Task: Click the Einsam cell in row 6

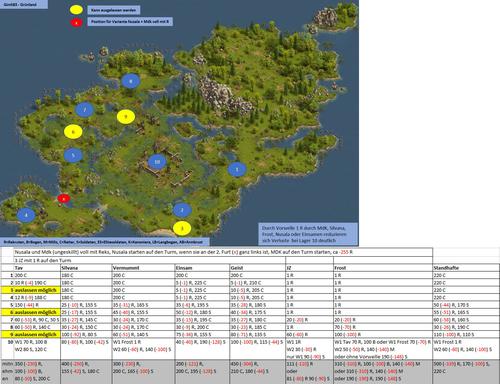Action: click(202, 312)
